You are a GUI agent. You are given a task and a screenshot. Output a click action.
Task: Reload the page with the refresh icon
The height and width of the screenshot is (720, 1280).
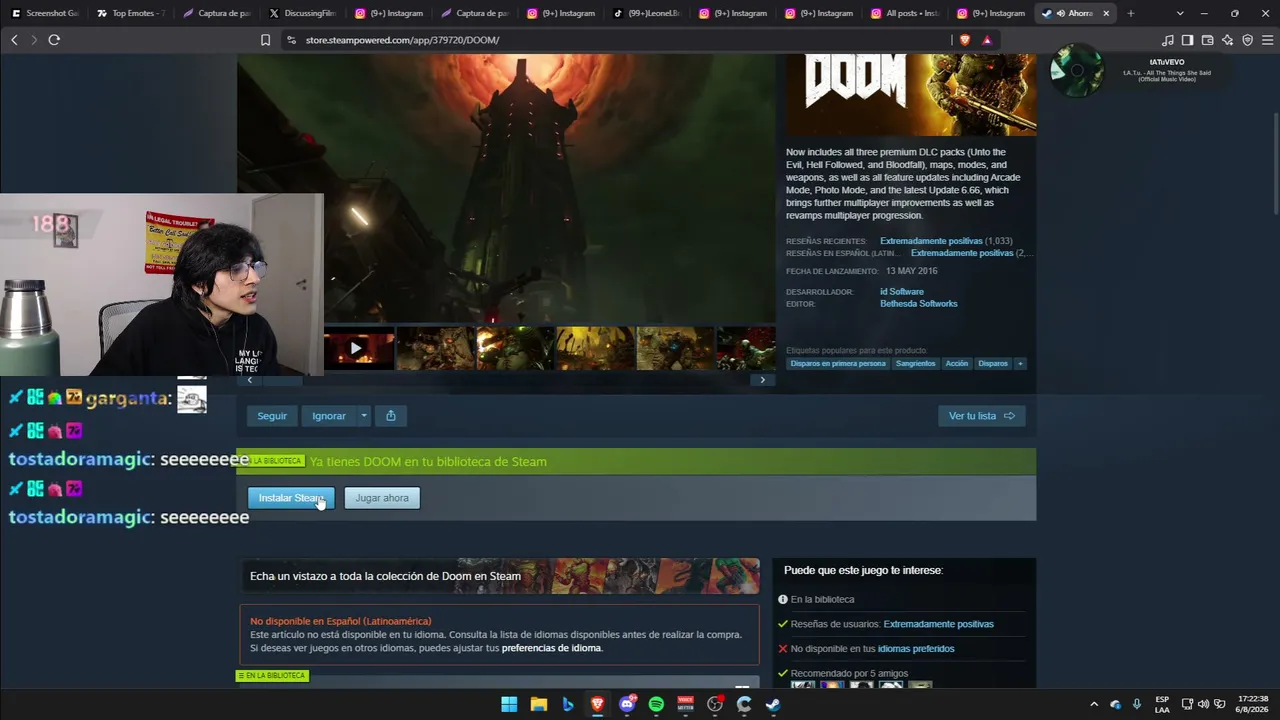(x=54, y=40)
